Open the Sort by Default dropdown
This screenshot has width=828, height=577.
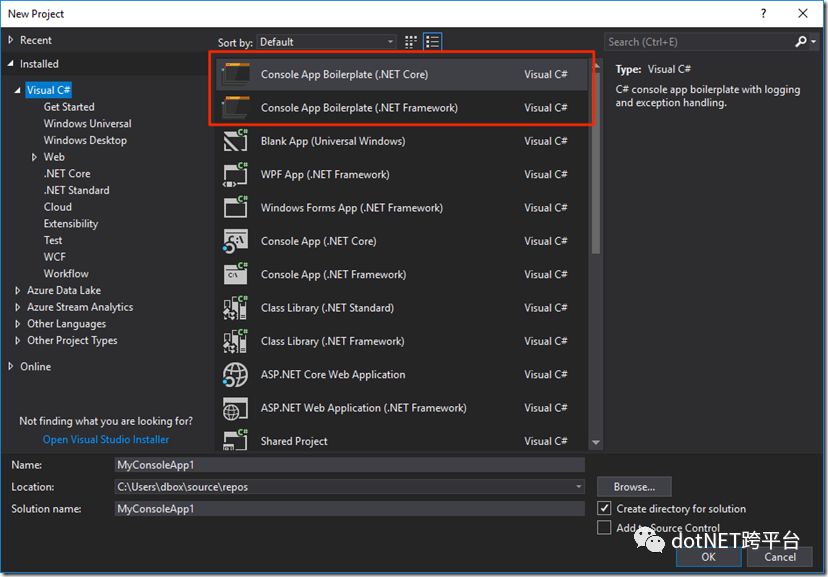coord(326,42)
